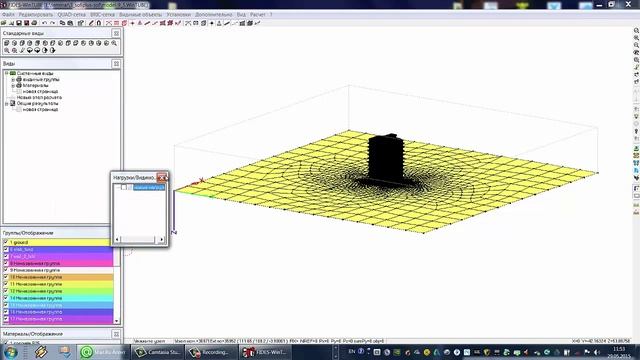
Task: Toggle checkbox for 17 Неназванная группа
Action: coord(6,319)
